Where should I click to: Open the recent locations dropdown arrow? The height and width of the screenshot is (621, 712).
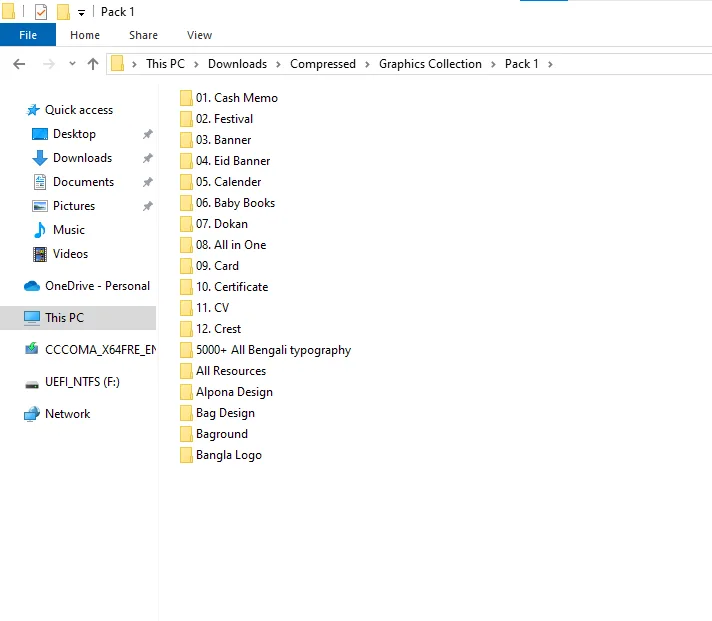tap(72, 64)
